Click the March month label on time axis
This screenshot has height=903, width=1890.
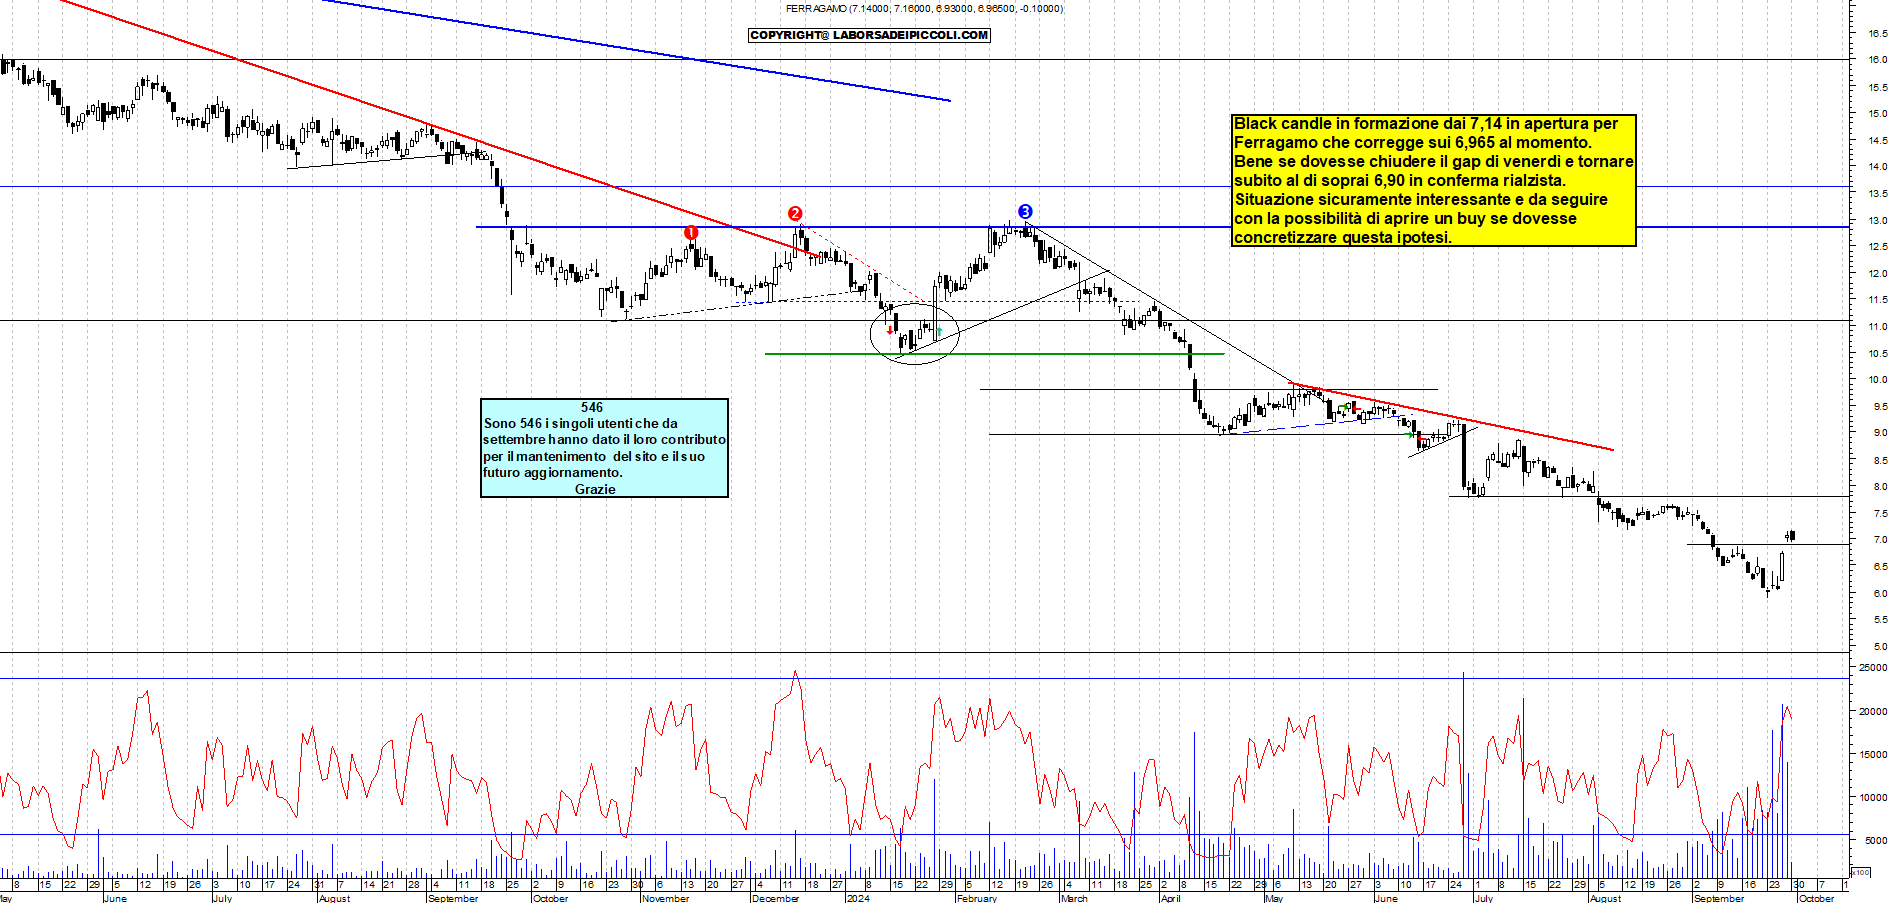1074,898
